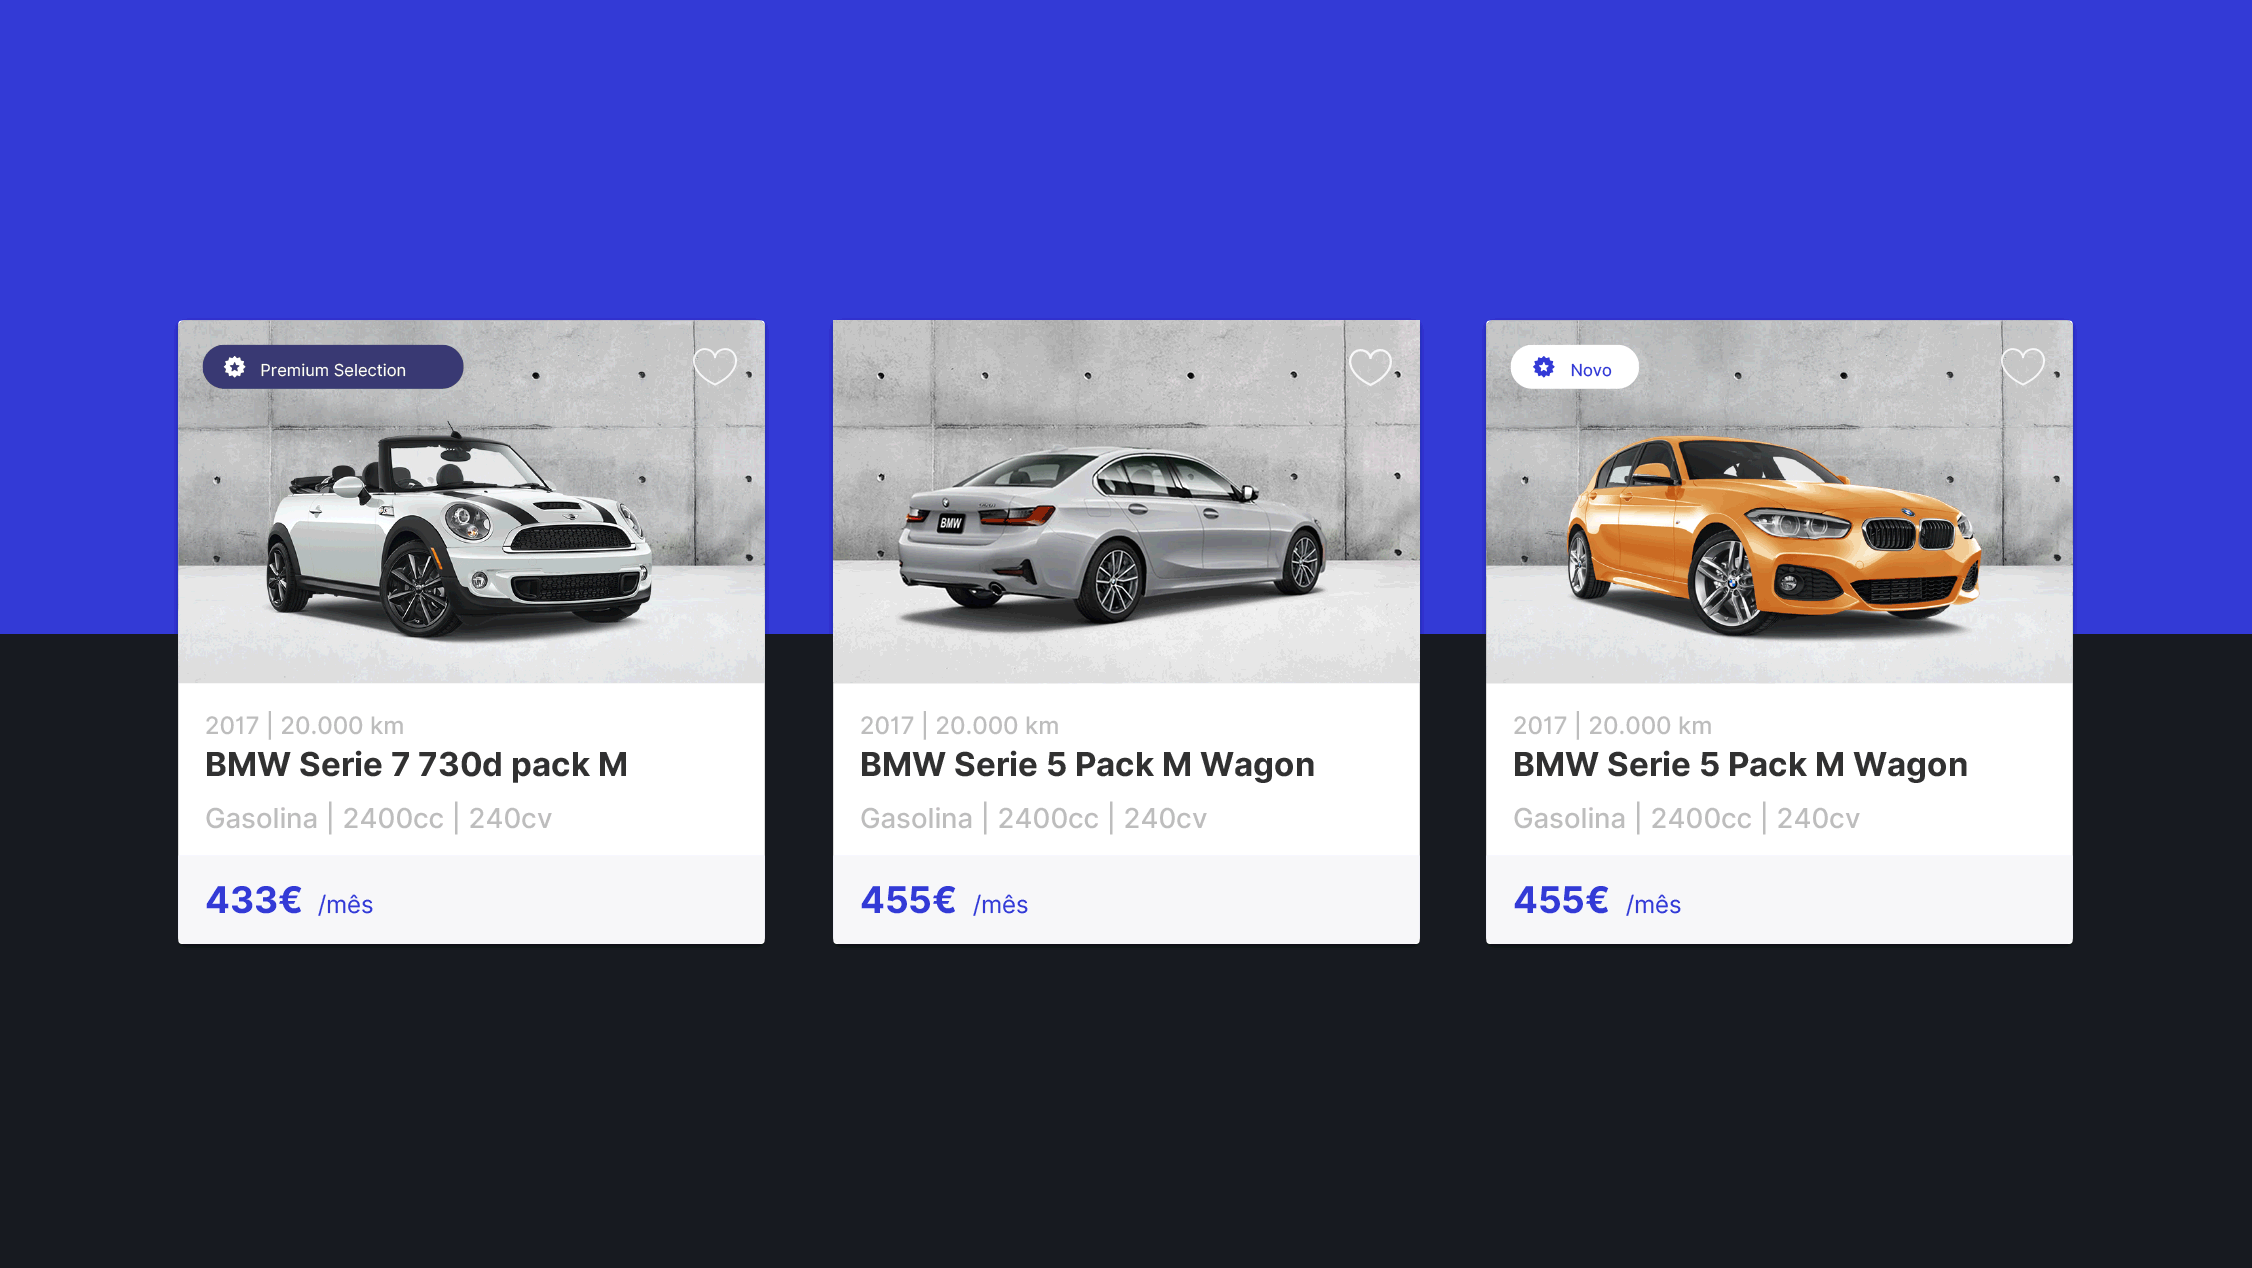Open the orange BMW hatchback photo

pos(1779,502)
